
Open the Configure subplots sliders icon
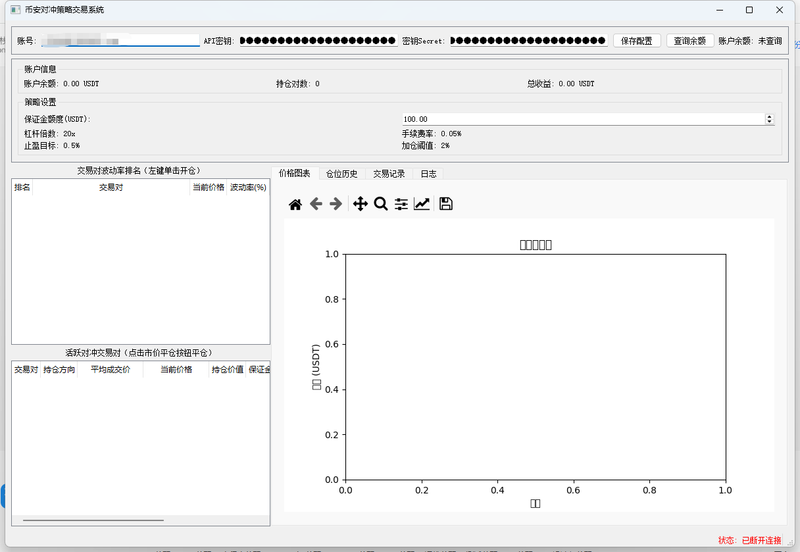coord(401,204)
